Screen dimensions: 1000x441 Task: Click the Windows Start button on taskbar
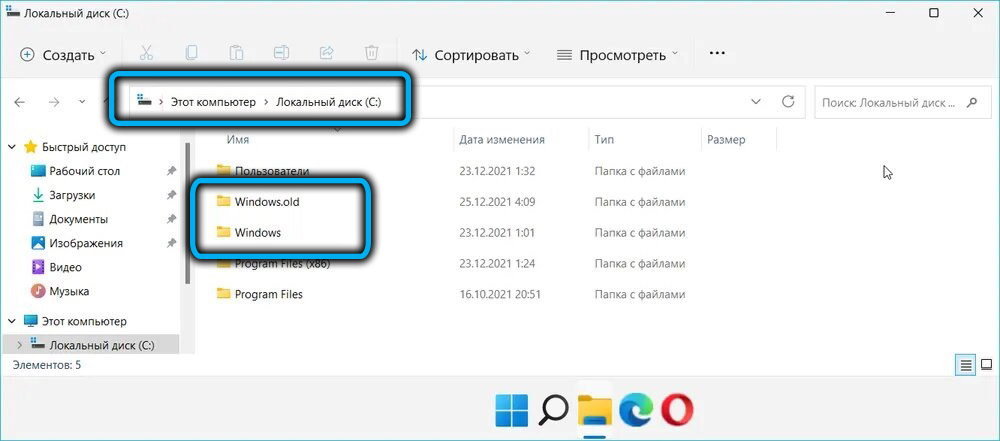point(513,410)
